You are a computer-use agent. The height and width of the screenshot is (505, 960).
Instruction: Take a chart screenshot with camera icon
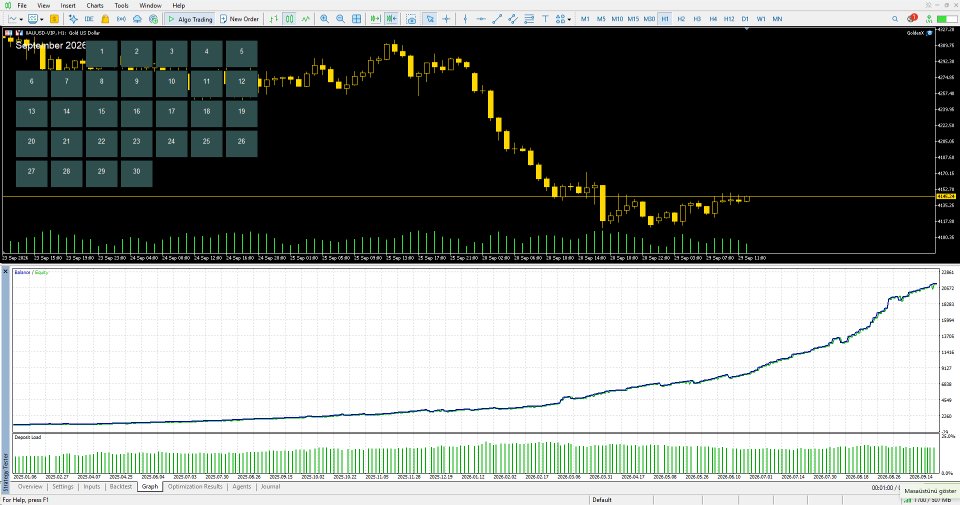[x=411, y=19]
